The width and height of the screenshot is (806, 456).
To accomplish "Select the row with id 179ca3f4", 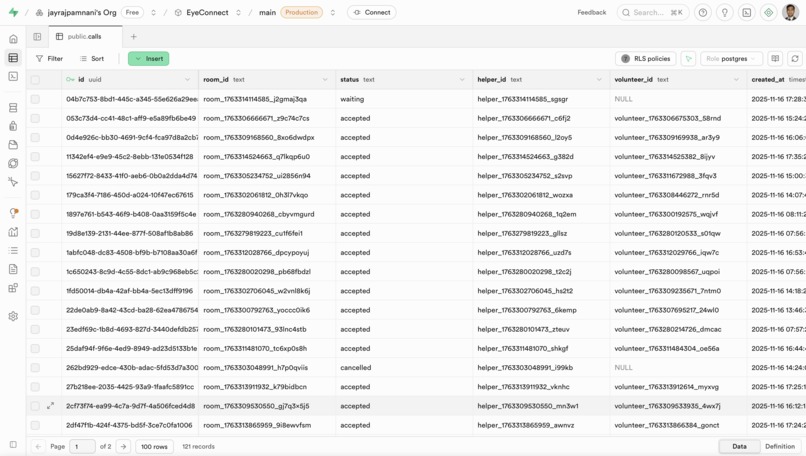I will 35,195.
